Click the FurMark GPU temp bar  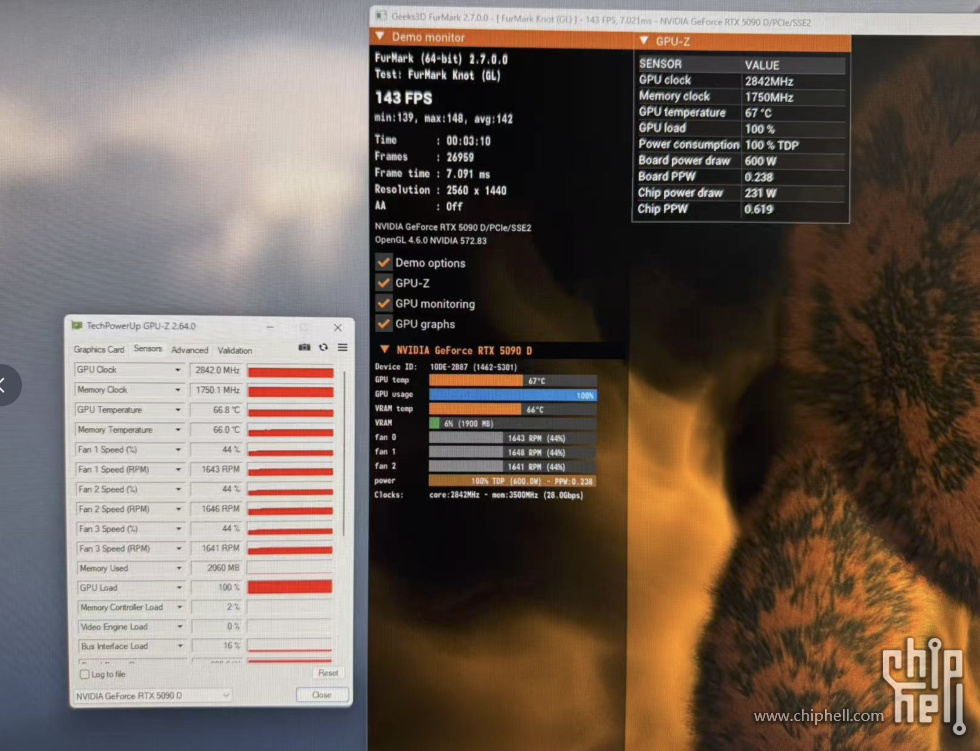[x=512, y=380]
